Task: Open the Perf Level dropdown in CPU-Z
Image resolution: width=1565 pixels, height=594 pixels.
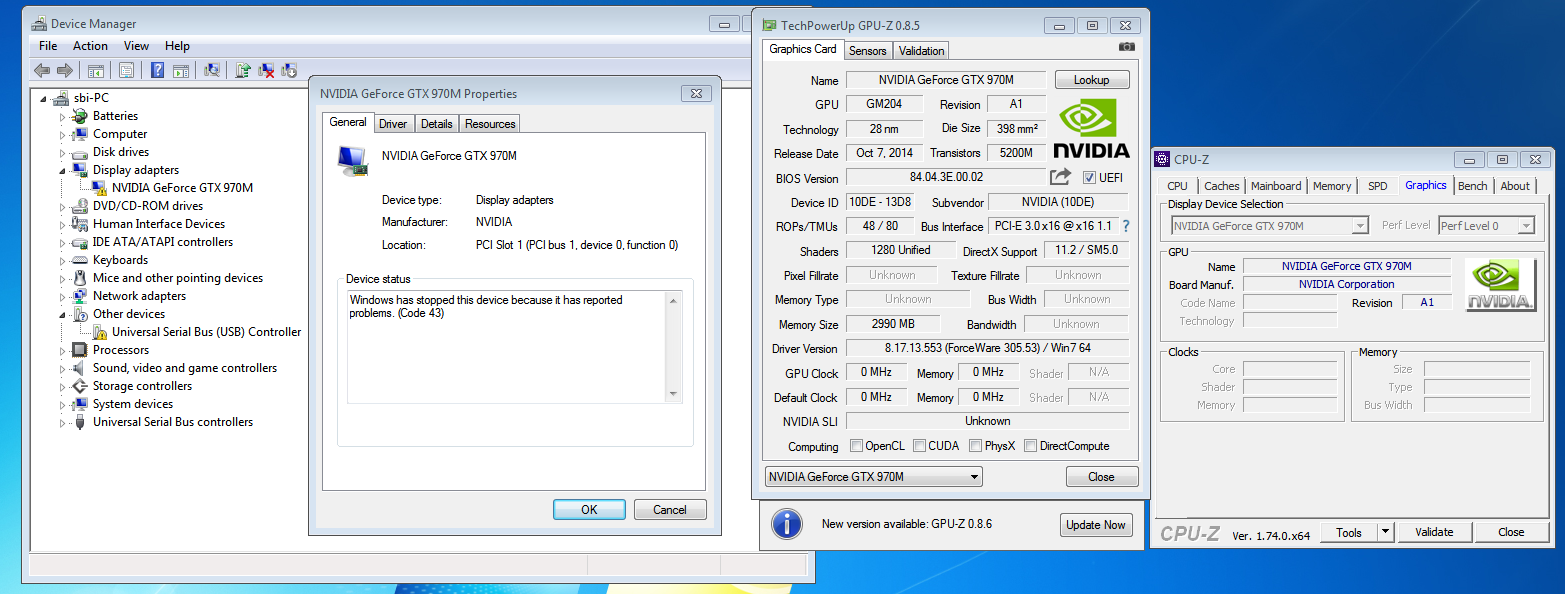Action: pyautogui.click(x=1486, y=226)
